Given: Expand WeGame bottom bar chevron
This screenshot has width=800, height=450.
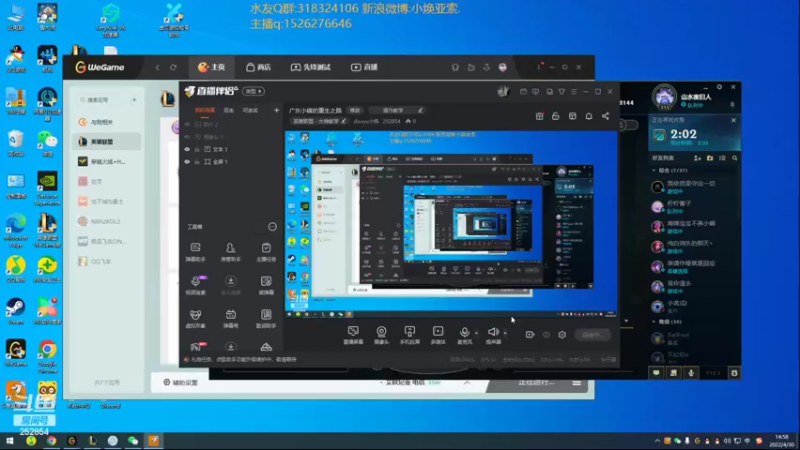Looking at the screenshot, I should 467,383.
